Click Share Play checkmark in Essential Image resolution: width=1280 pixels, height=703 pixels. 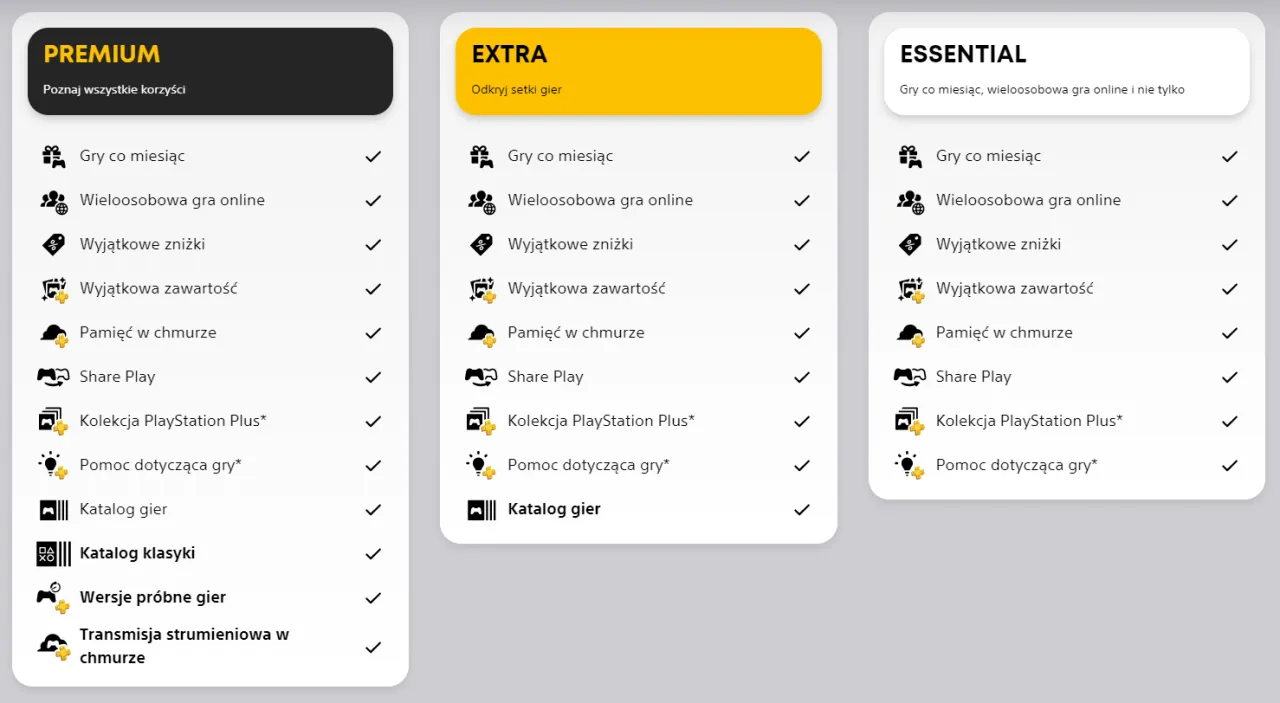coord(1229,377)
